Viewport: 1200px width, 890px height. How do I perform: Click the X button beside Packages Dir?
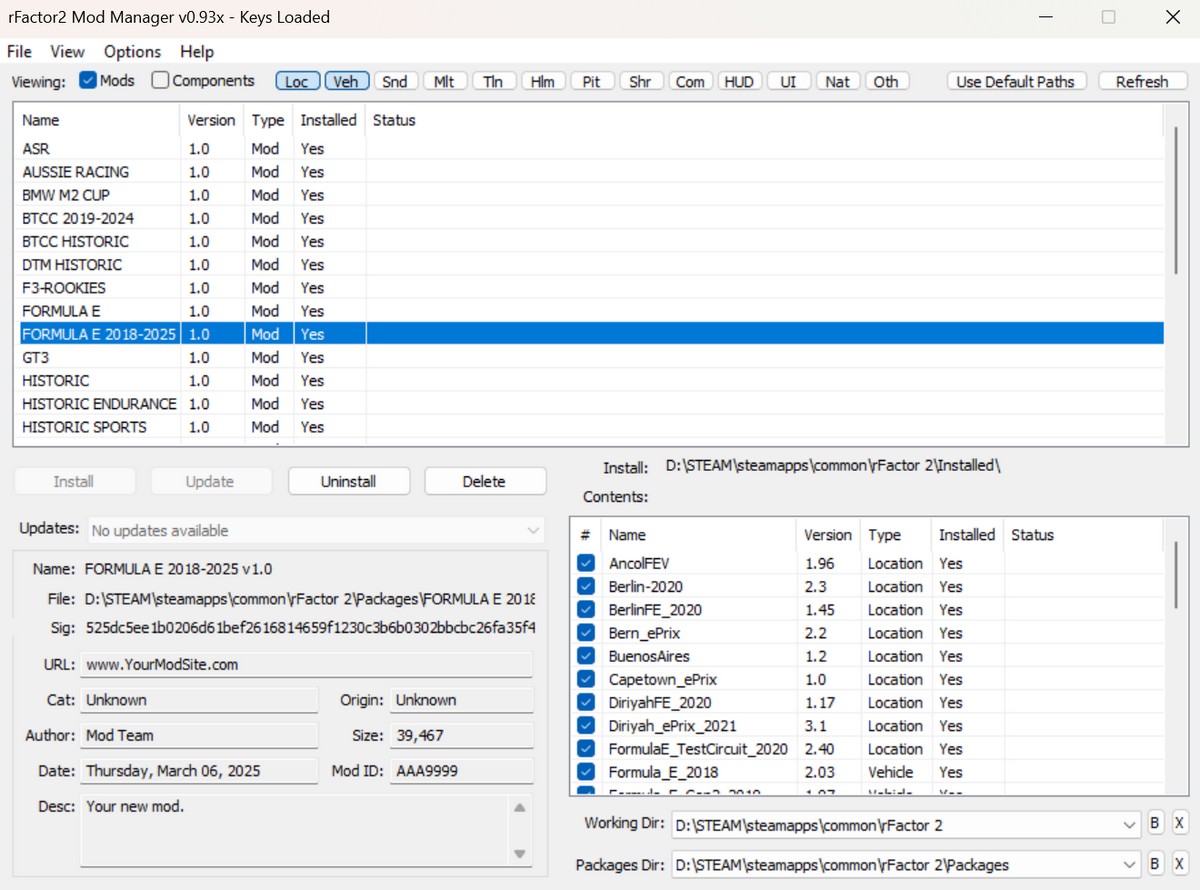pyautogui.click(x=1179, y=864)
